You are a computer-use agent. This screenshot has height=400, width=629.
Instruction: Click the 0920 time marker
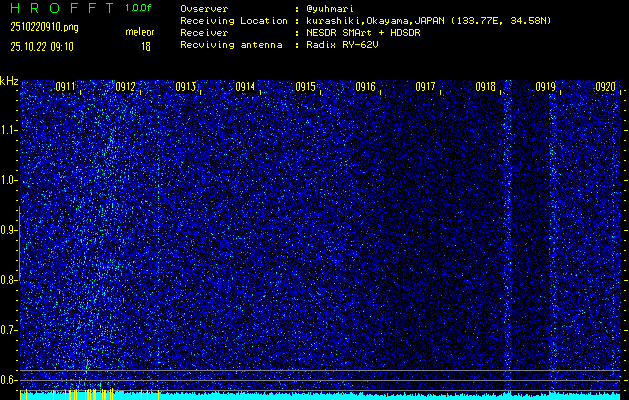(606, 87)
